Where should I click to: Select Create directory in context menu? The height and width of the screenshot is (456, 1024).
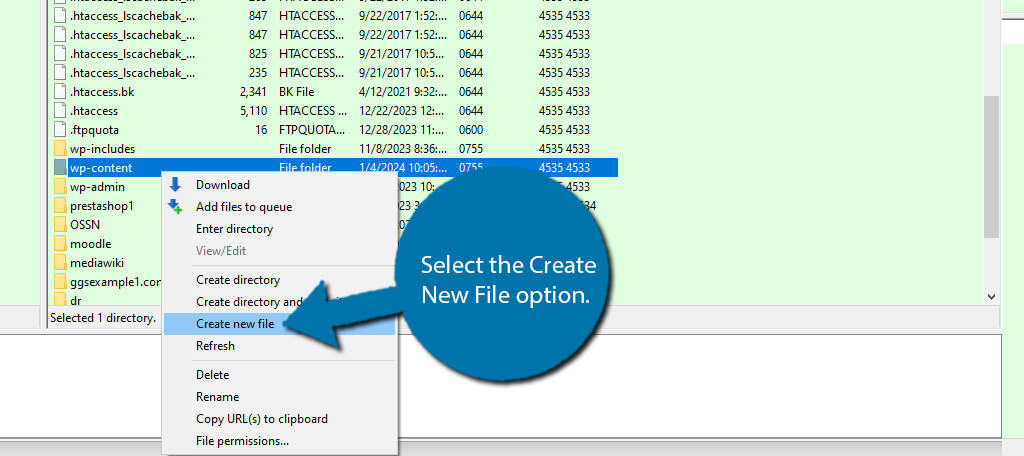238,280
